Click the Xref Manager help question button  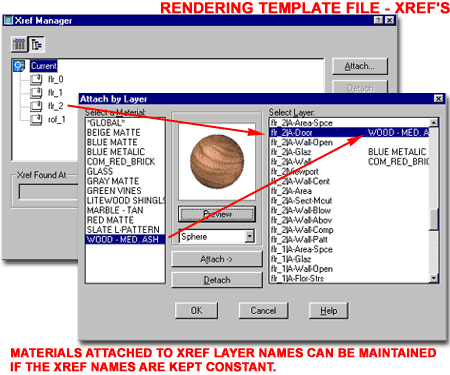[378, 20]
